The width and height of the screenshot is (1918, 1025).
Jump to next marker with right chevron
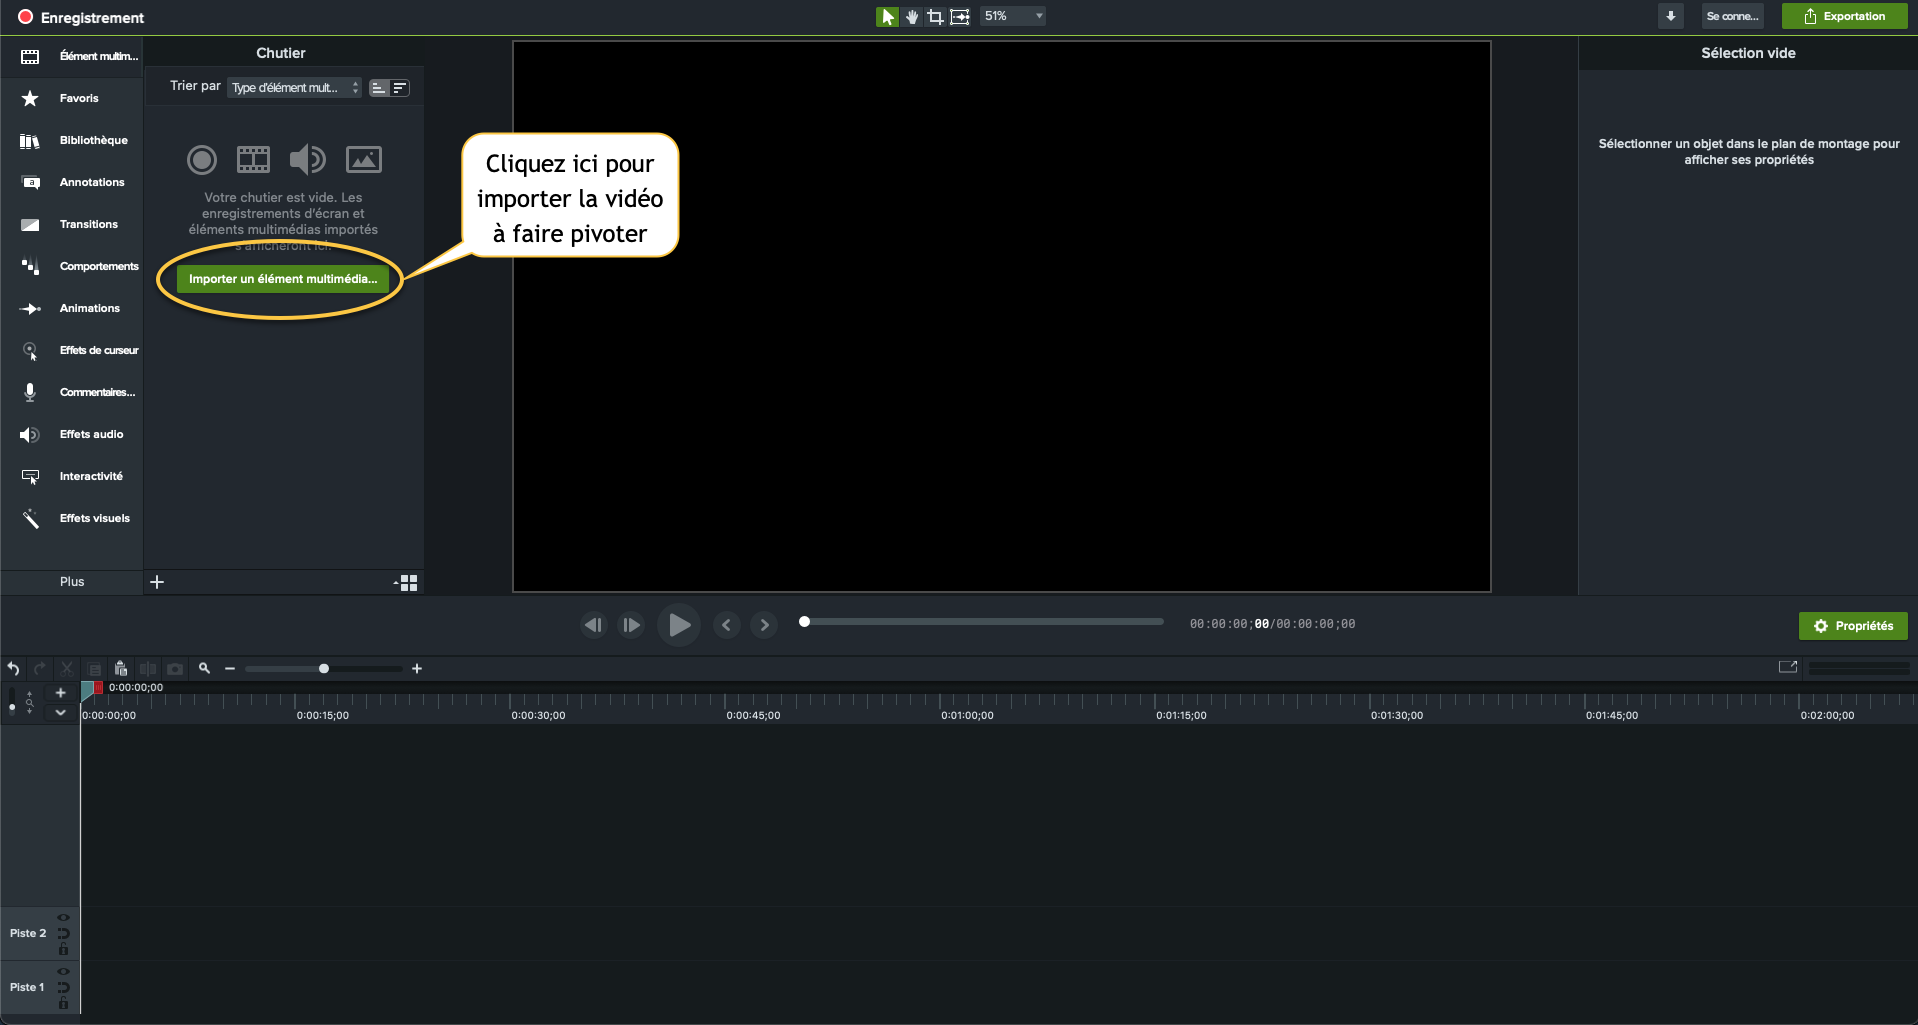(x=764, y=625)
